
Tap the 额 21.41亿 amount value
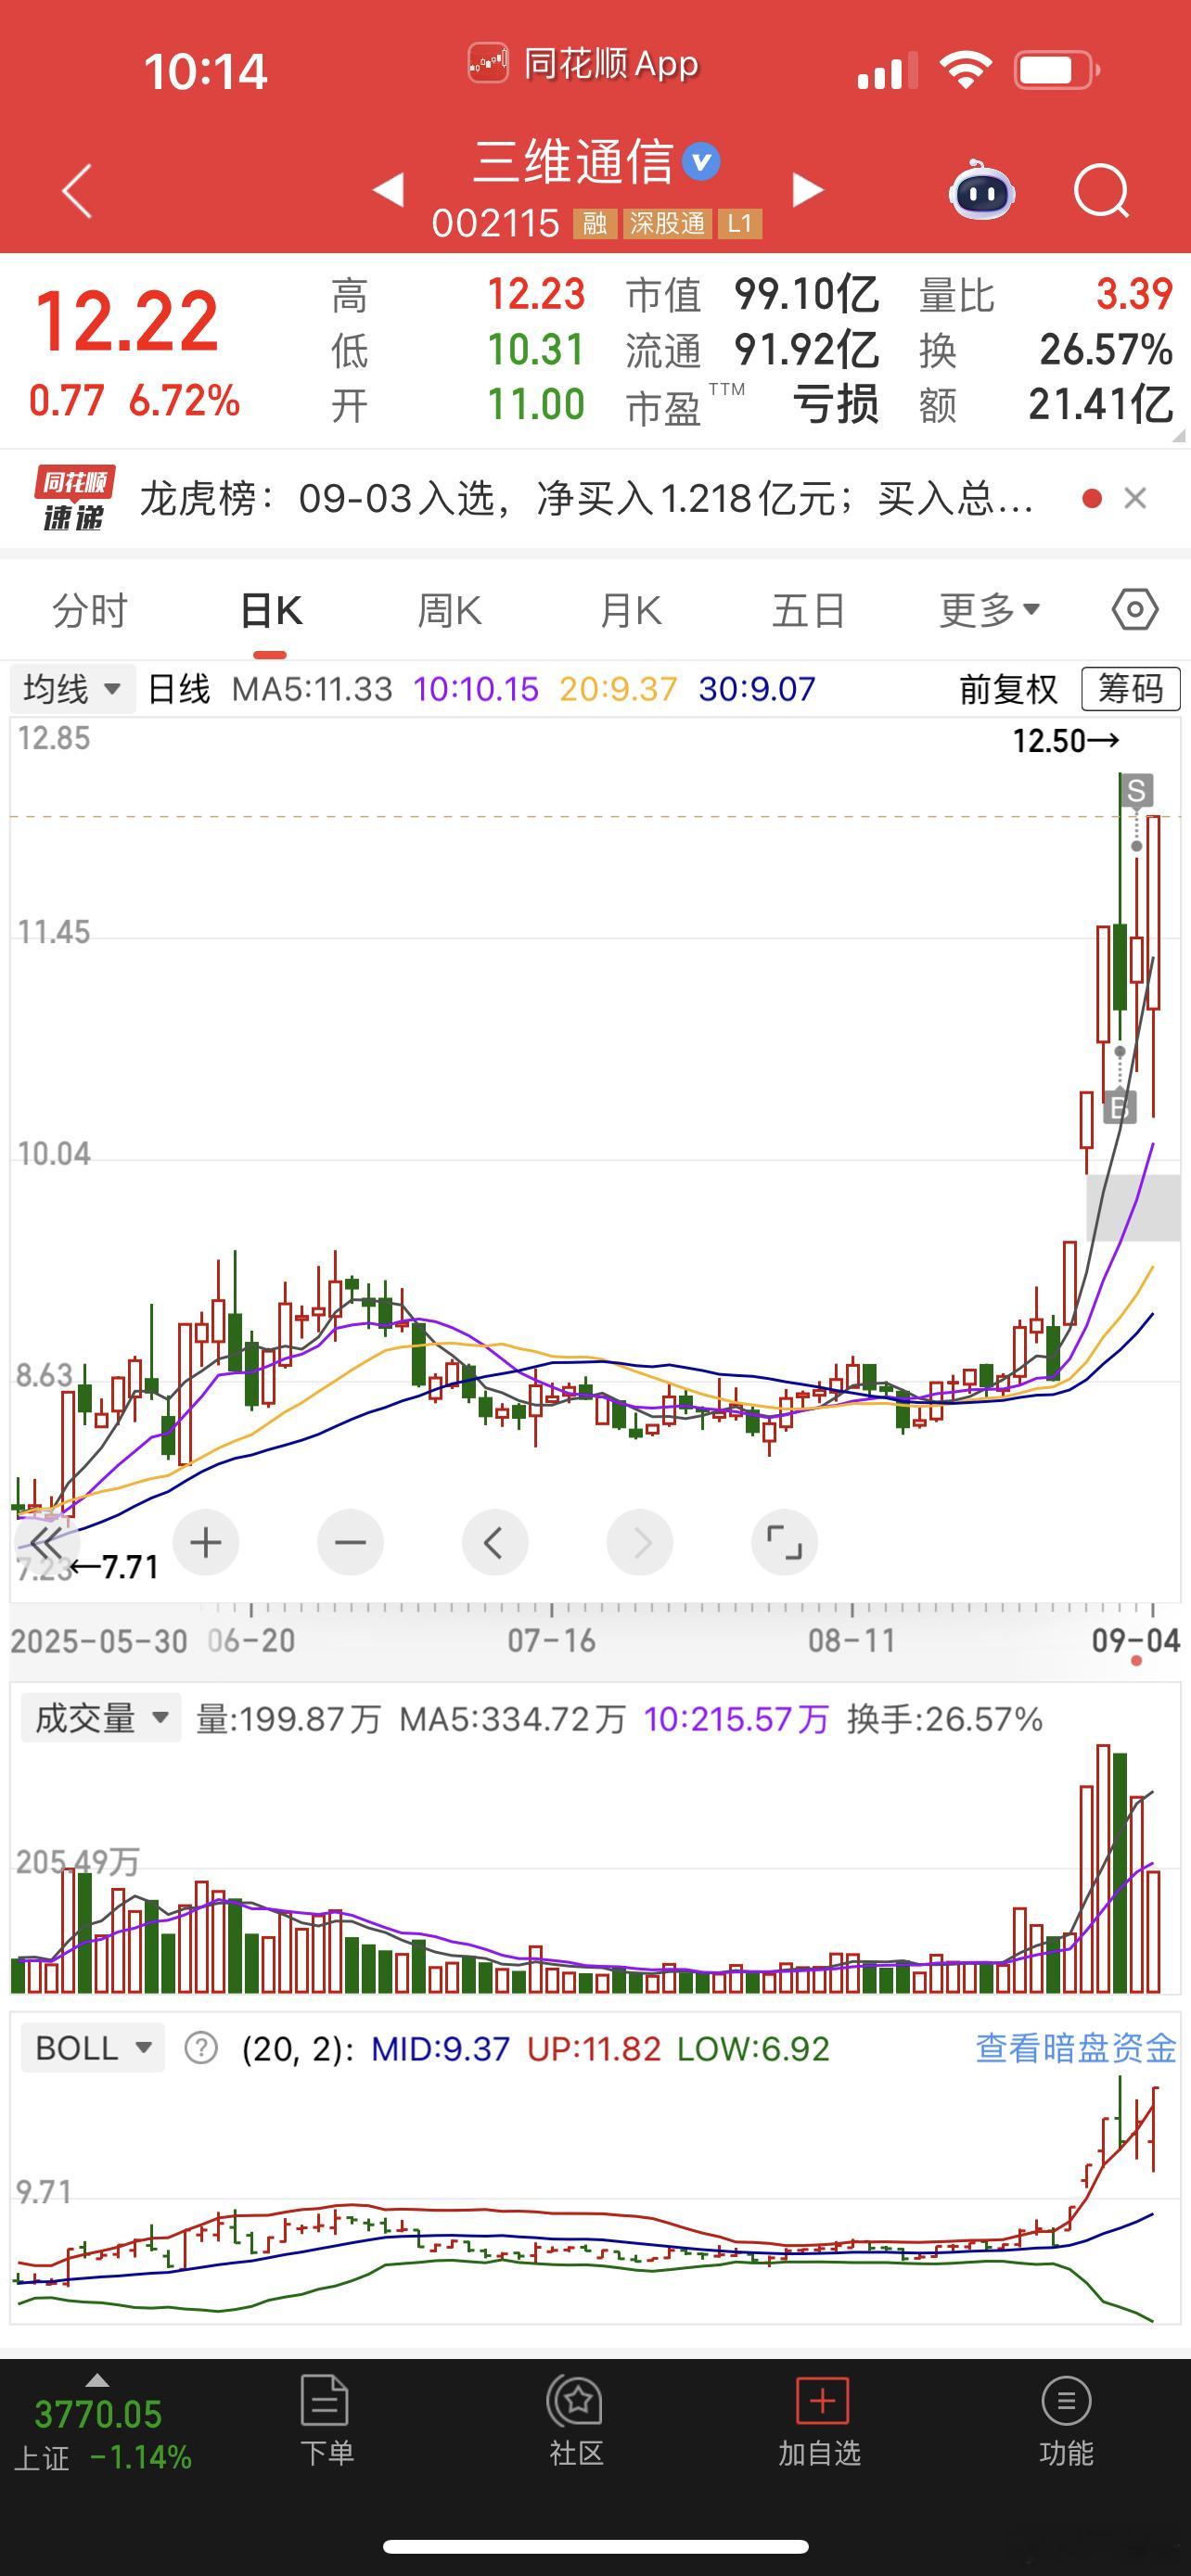coord(1101,404)
